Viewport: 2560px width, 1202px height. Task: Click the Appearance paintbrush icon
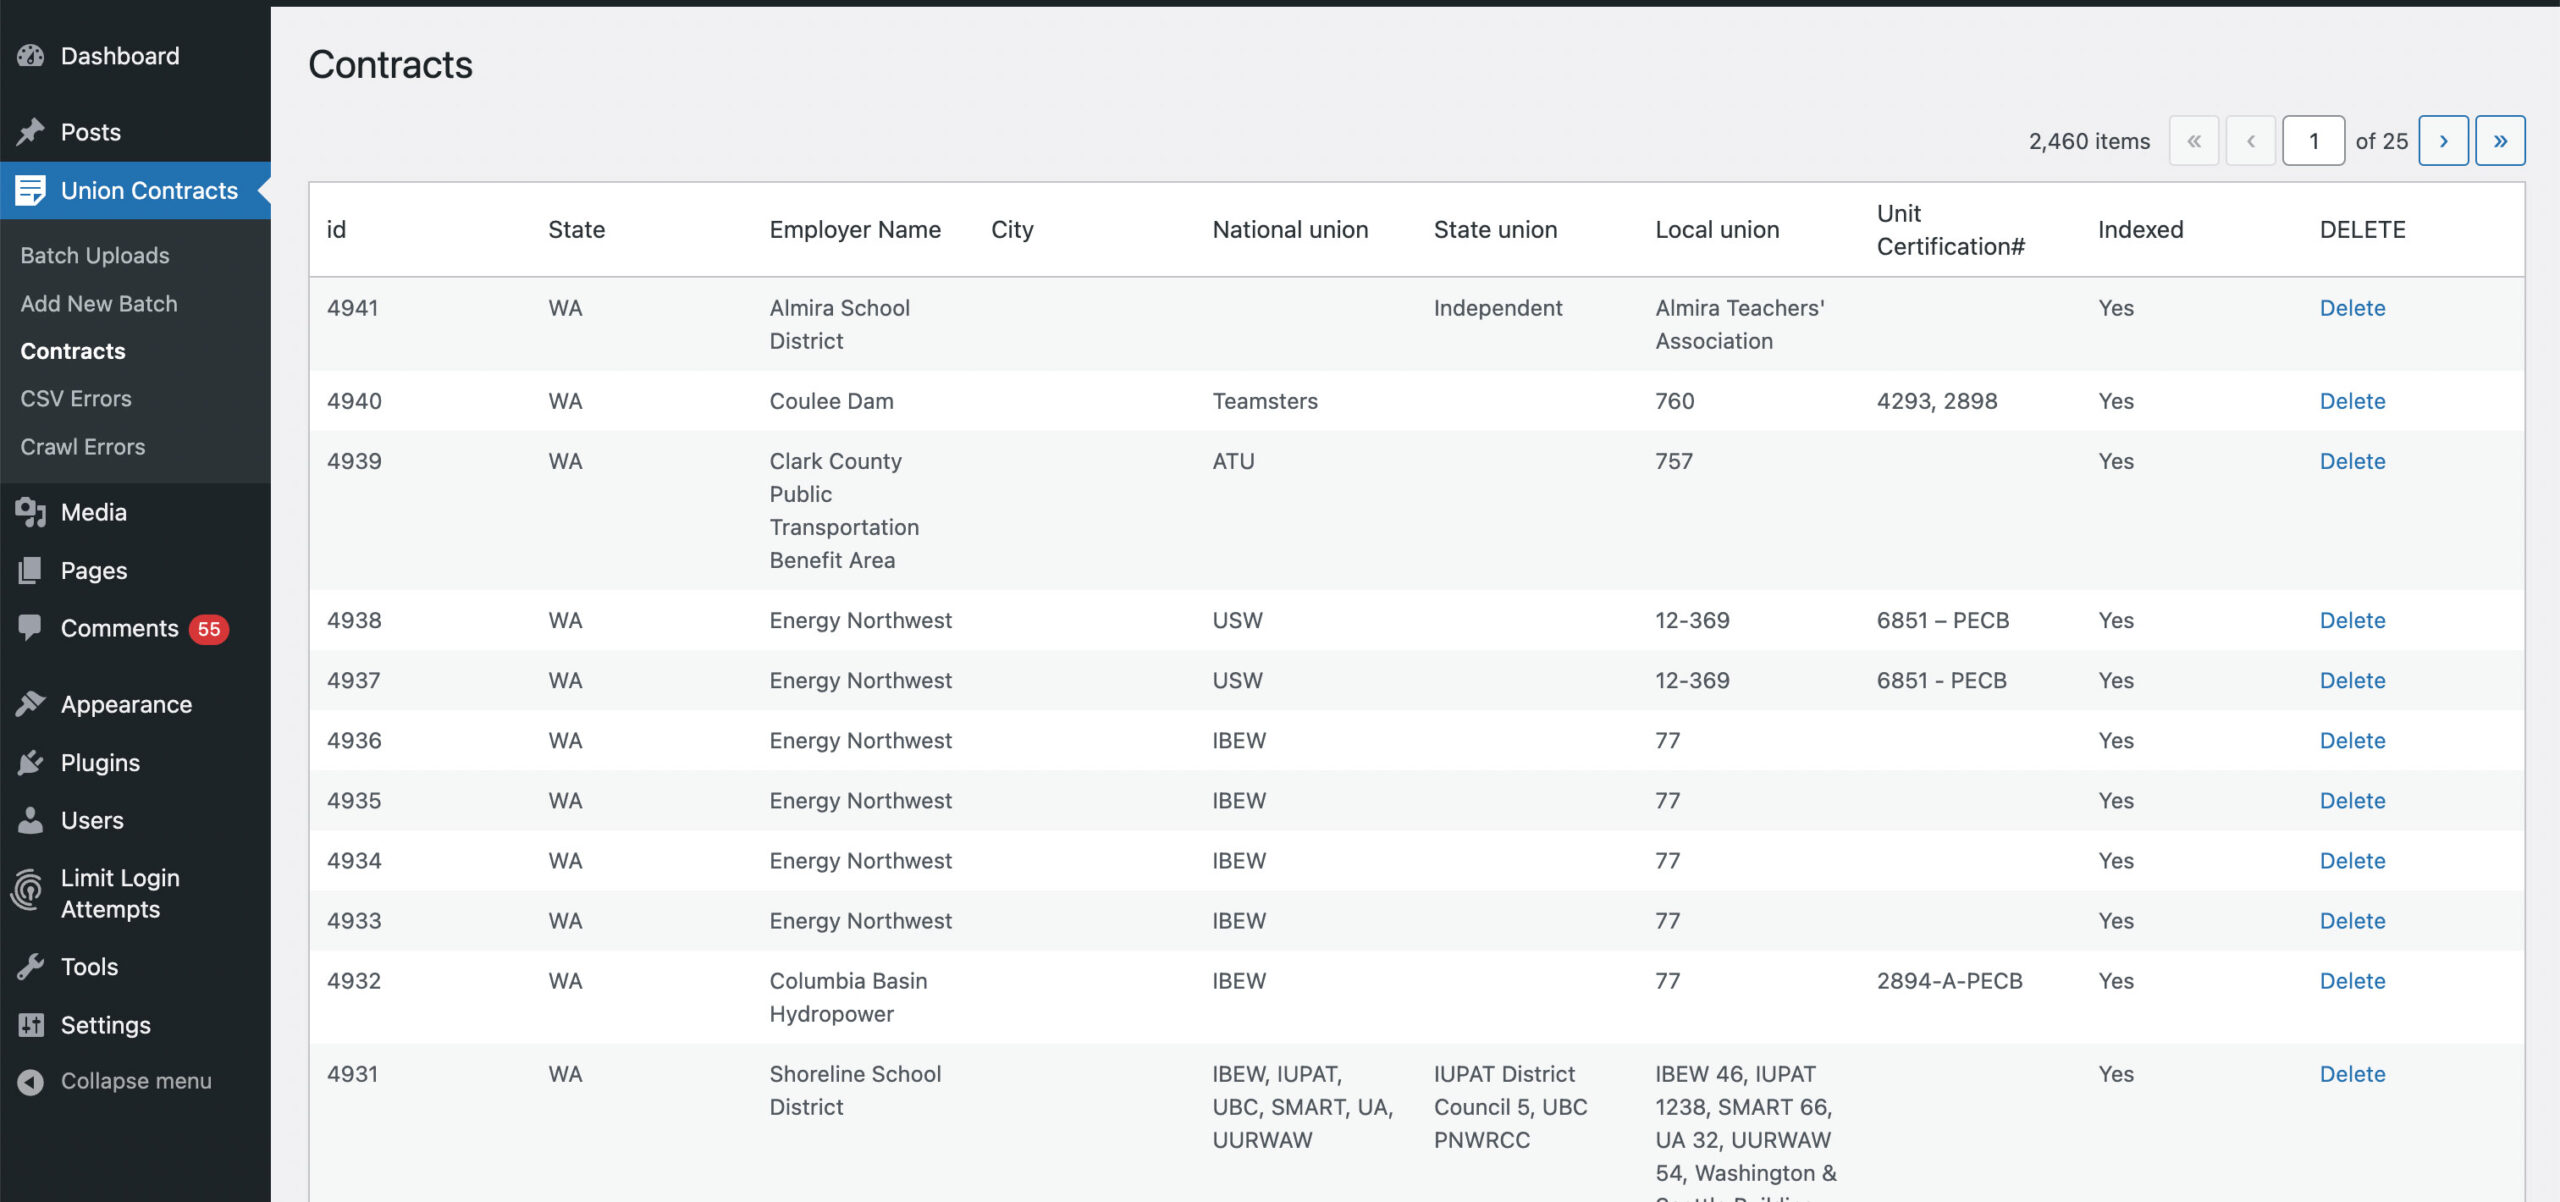tap(31, 704)
